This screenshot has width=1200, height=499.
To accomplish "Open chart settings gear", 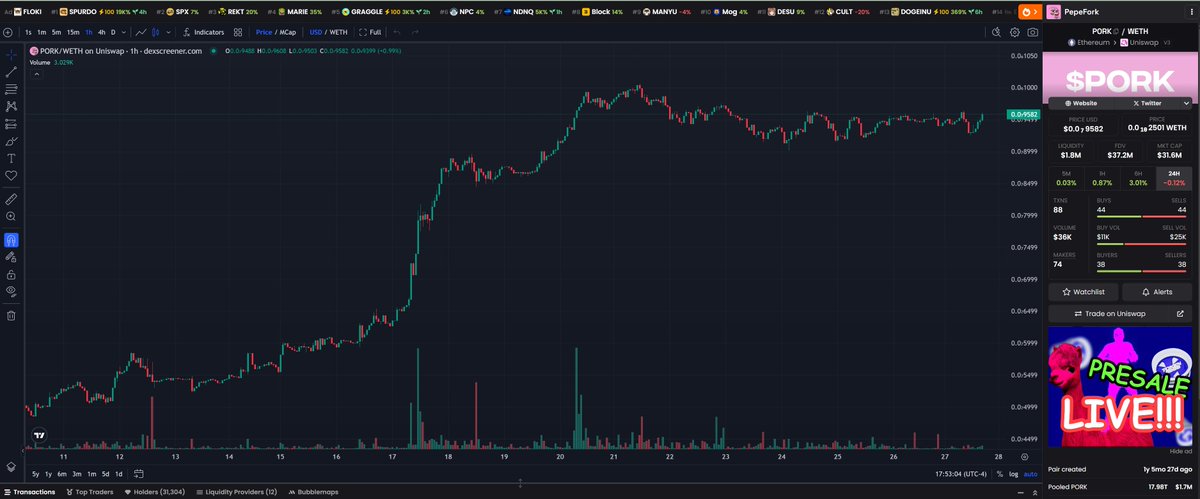I will tap(1015, 32).
